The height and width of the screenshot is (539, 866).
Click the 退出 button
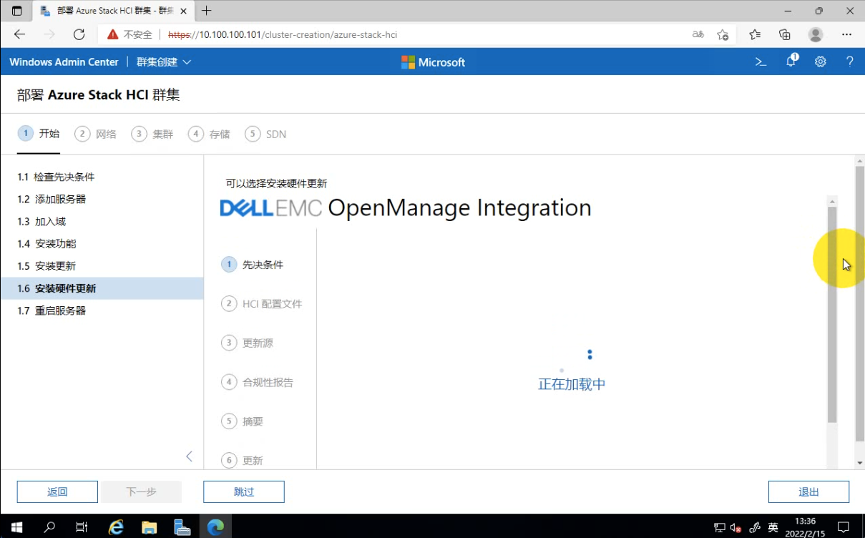[x=809, y=492]
